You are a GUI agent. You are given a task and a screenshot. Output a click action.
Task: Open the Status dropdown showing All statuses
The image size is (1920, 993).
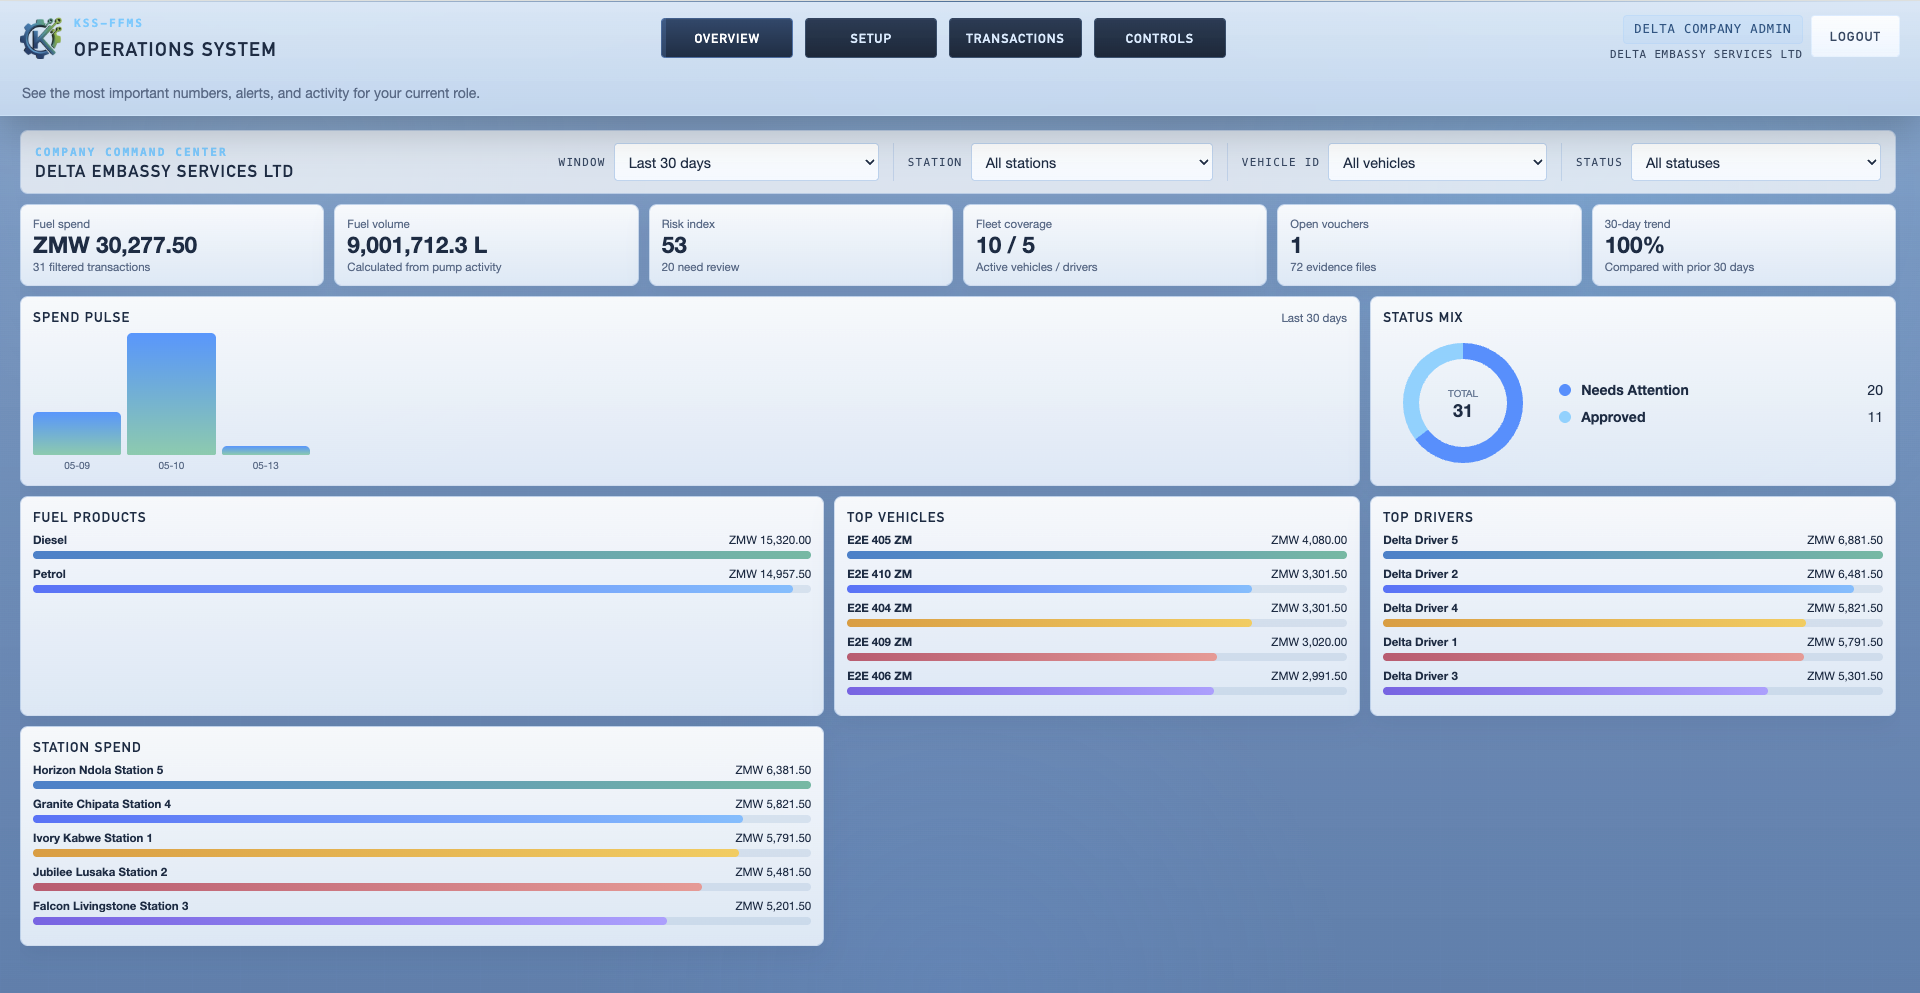coord(1756,163)
